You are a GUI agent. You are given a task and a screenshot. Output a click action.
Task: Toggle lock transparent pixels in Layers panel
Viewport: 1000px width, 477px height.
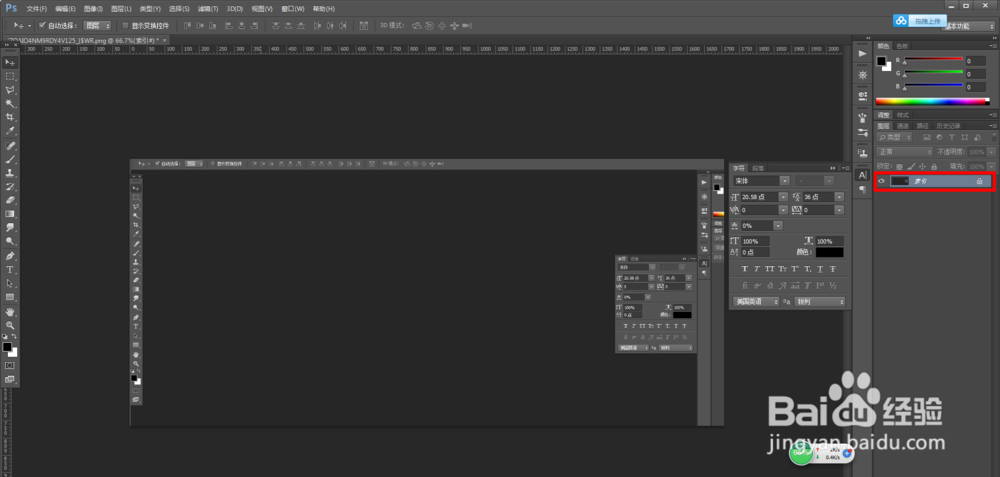[x=899, y=166]
